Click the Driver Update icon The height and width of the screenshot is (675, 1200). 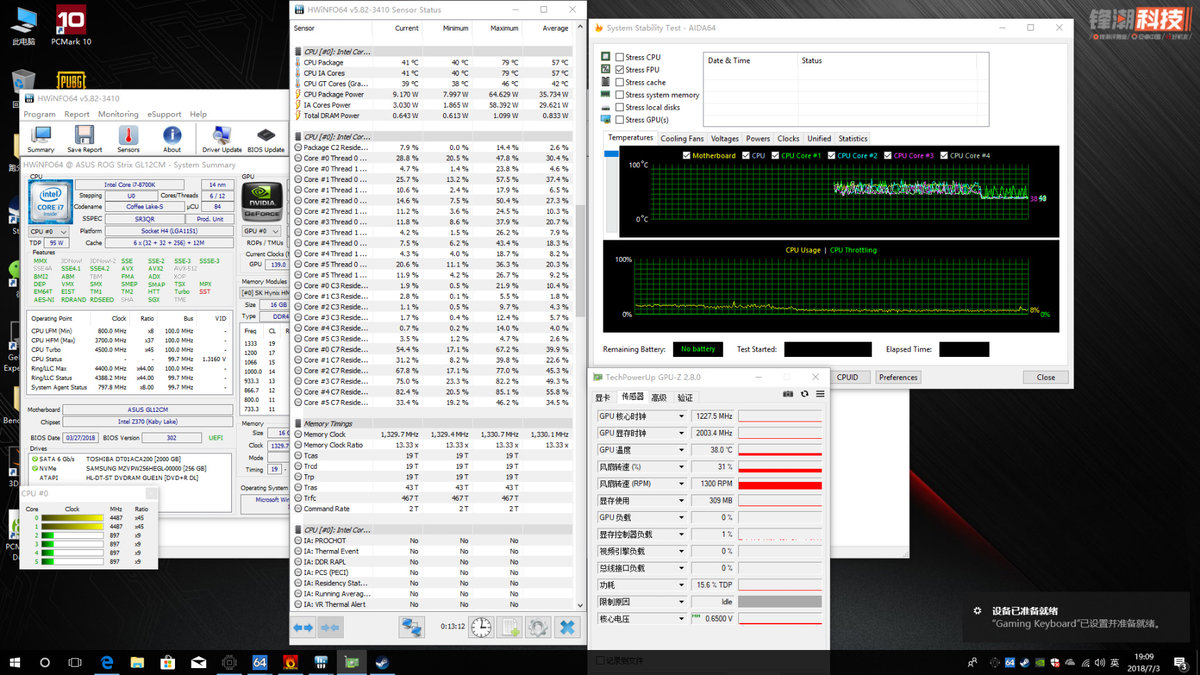pos(221,137)
